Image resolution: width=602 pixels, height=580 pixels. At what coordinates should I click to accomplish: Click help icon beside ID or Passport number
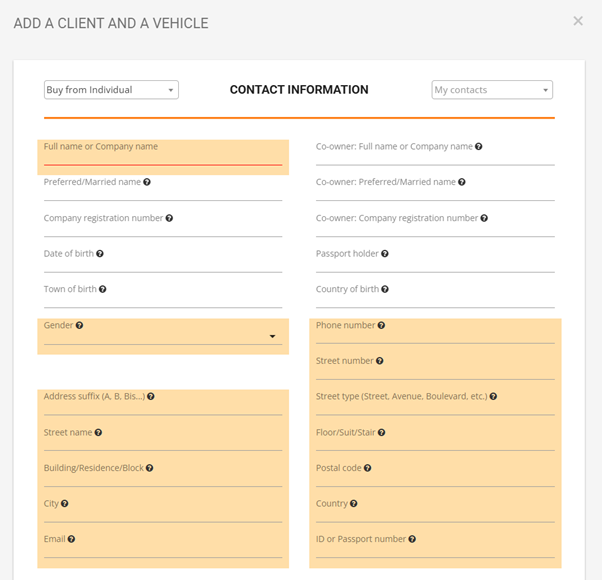[412, 539]
